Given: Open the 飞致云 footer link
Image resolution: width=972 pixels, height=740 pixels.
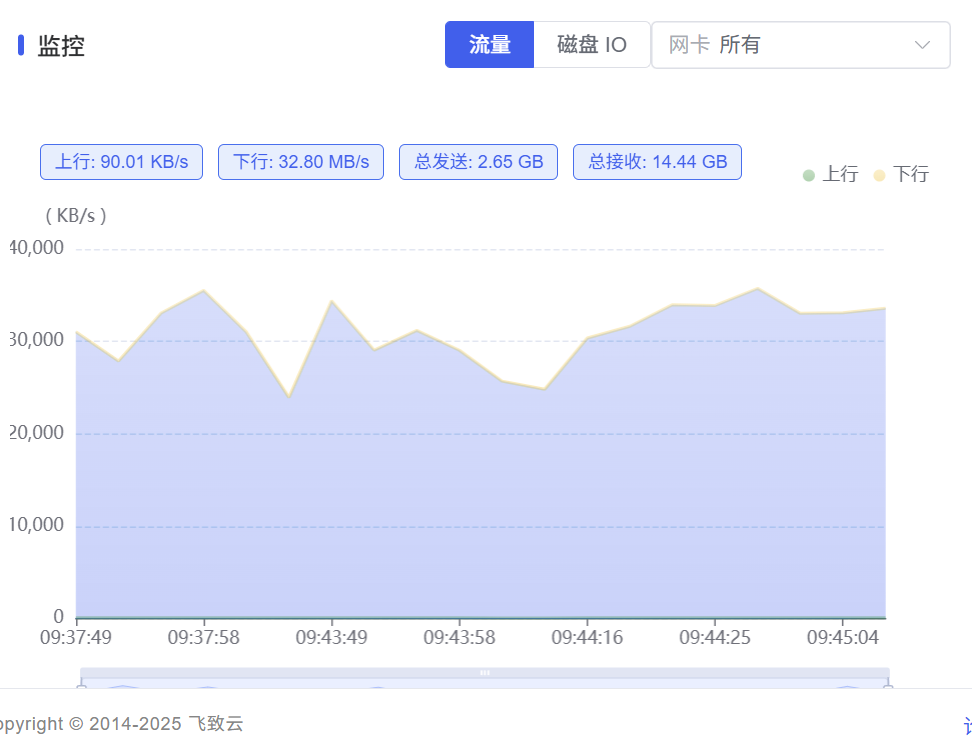Looking at the screenshot, I should click(x=216, y=723).
